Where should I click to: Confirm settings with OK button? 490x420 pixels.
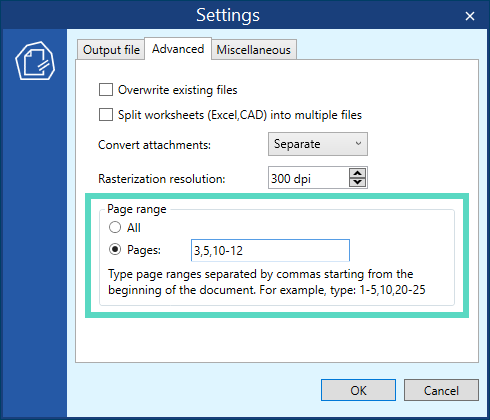[358, 390]
